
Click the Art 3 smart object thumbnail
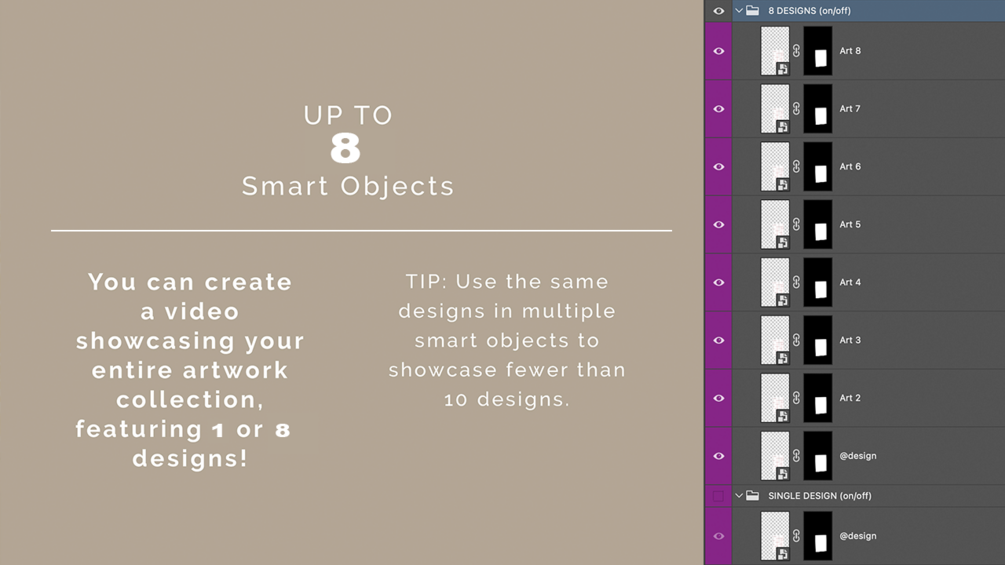click(775, 340)
